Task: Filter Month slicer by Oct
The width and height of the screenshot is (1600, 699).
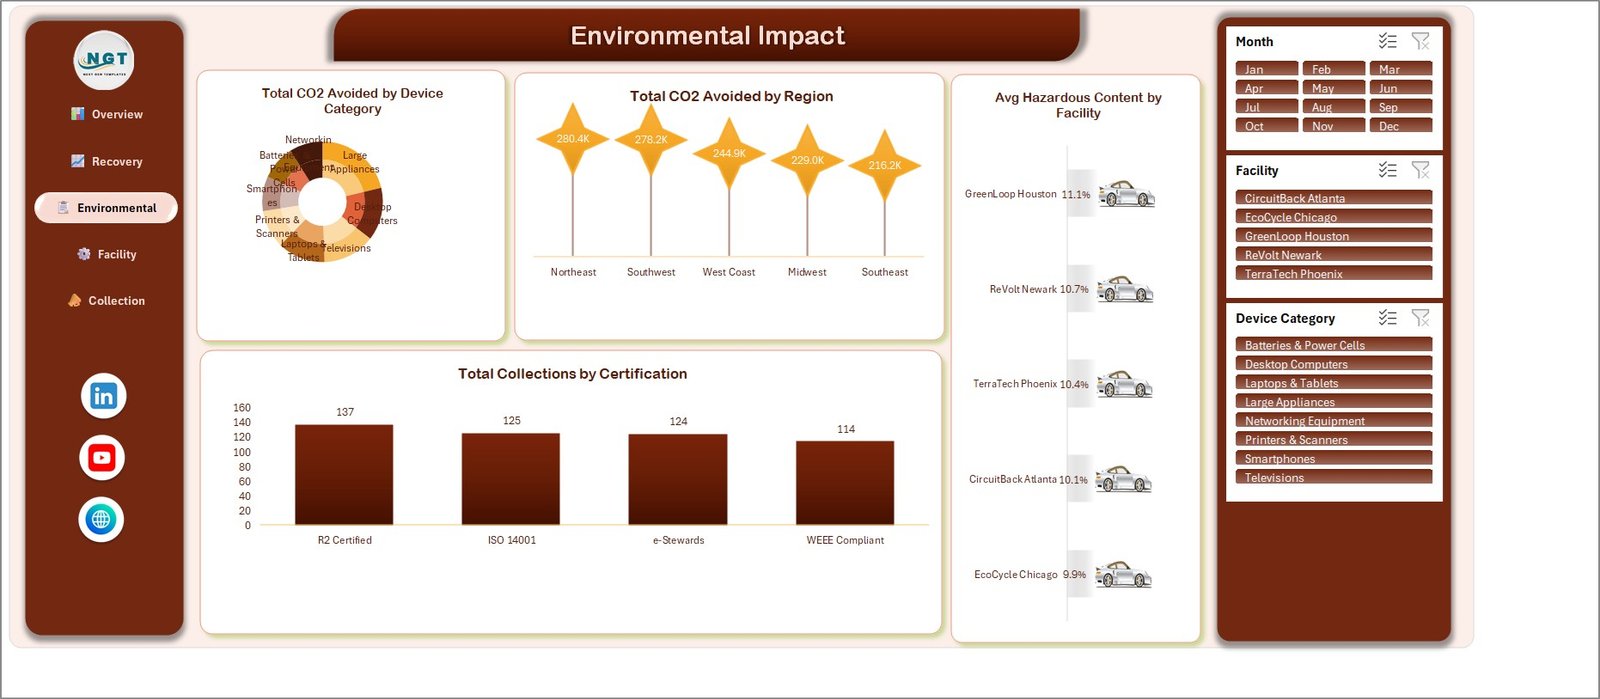Action: 1267,126
